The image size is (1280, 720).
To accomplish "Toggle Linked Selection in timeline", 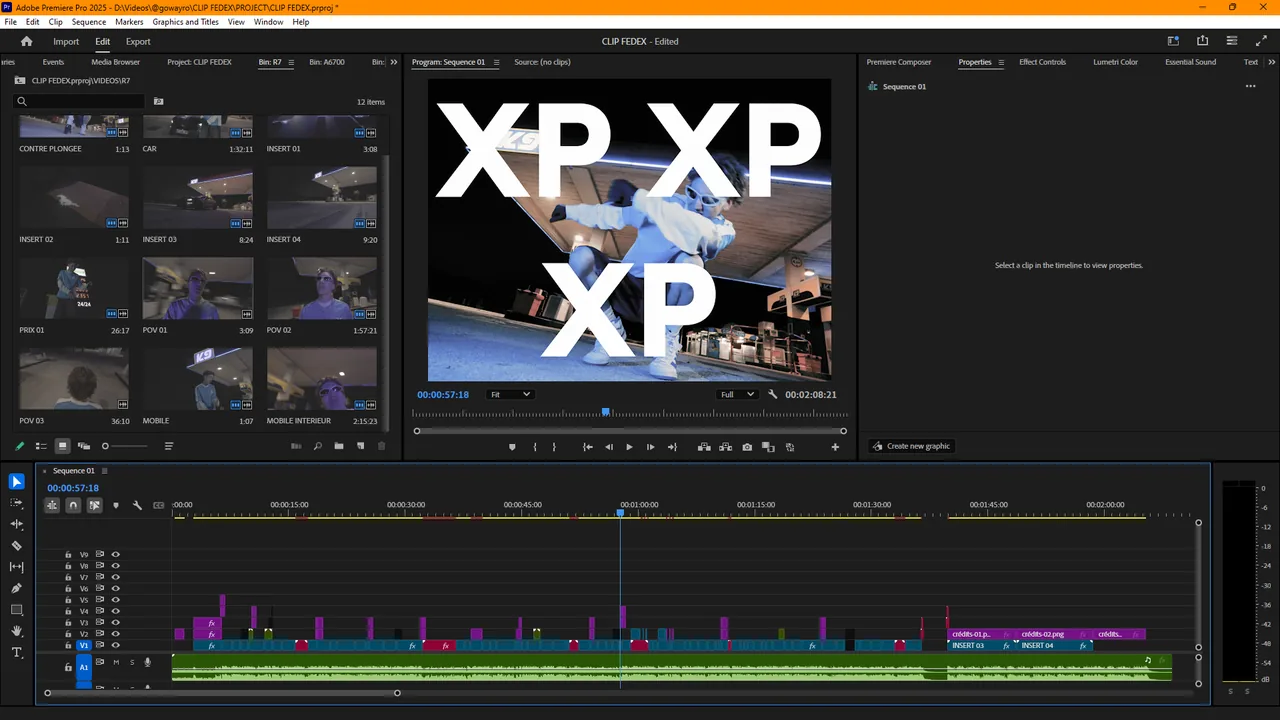I will 94,505.
